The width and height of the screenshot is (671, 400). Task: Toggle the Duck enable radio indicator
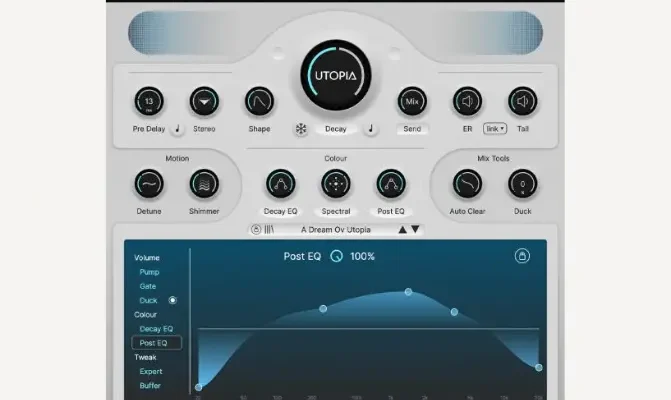[173, 300]
